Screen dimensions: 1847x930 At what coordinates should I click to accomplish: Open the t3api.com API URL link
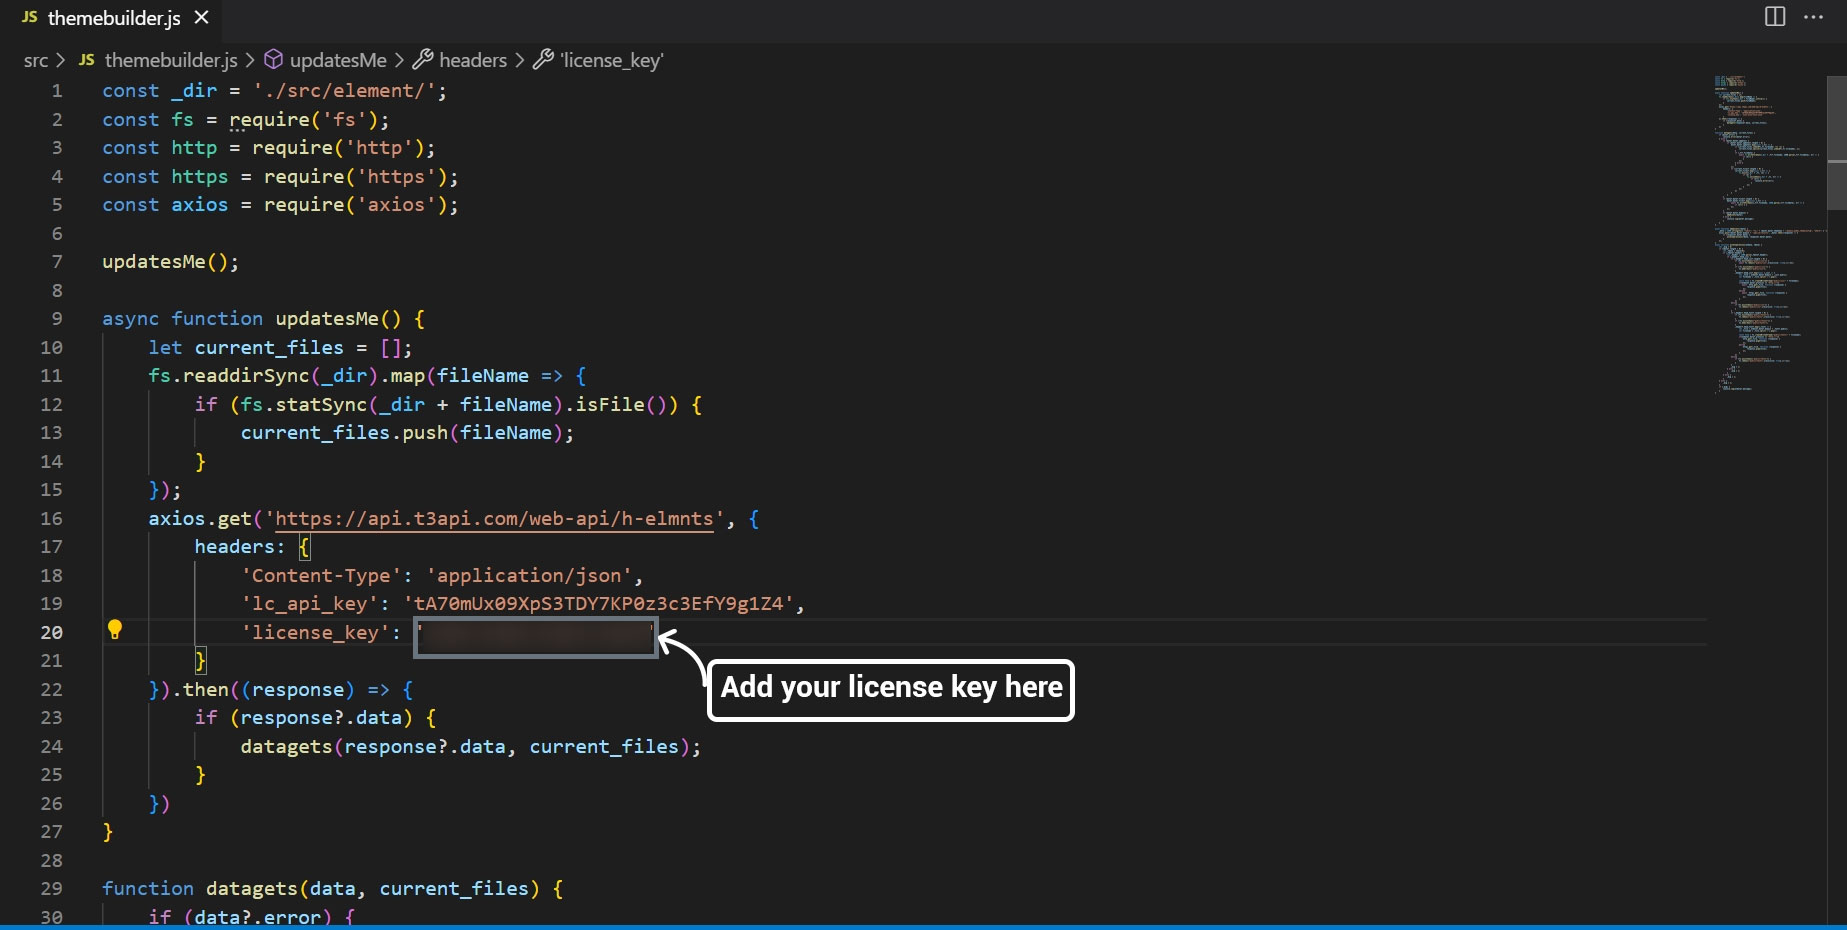[494, 519]
